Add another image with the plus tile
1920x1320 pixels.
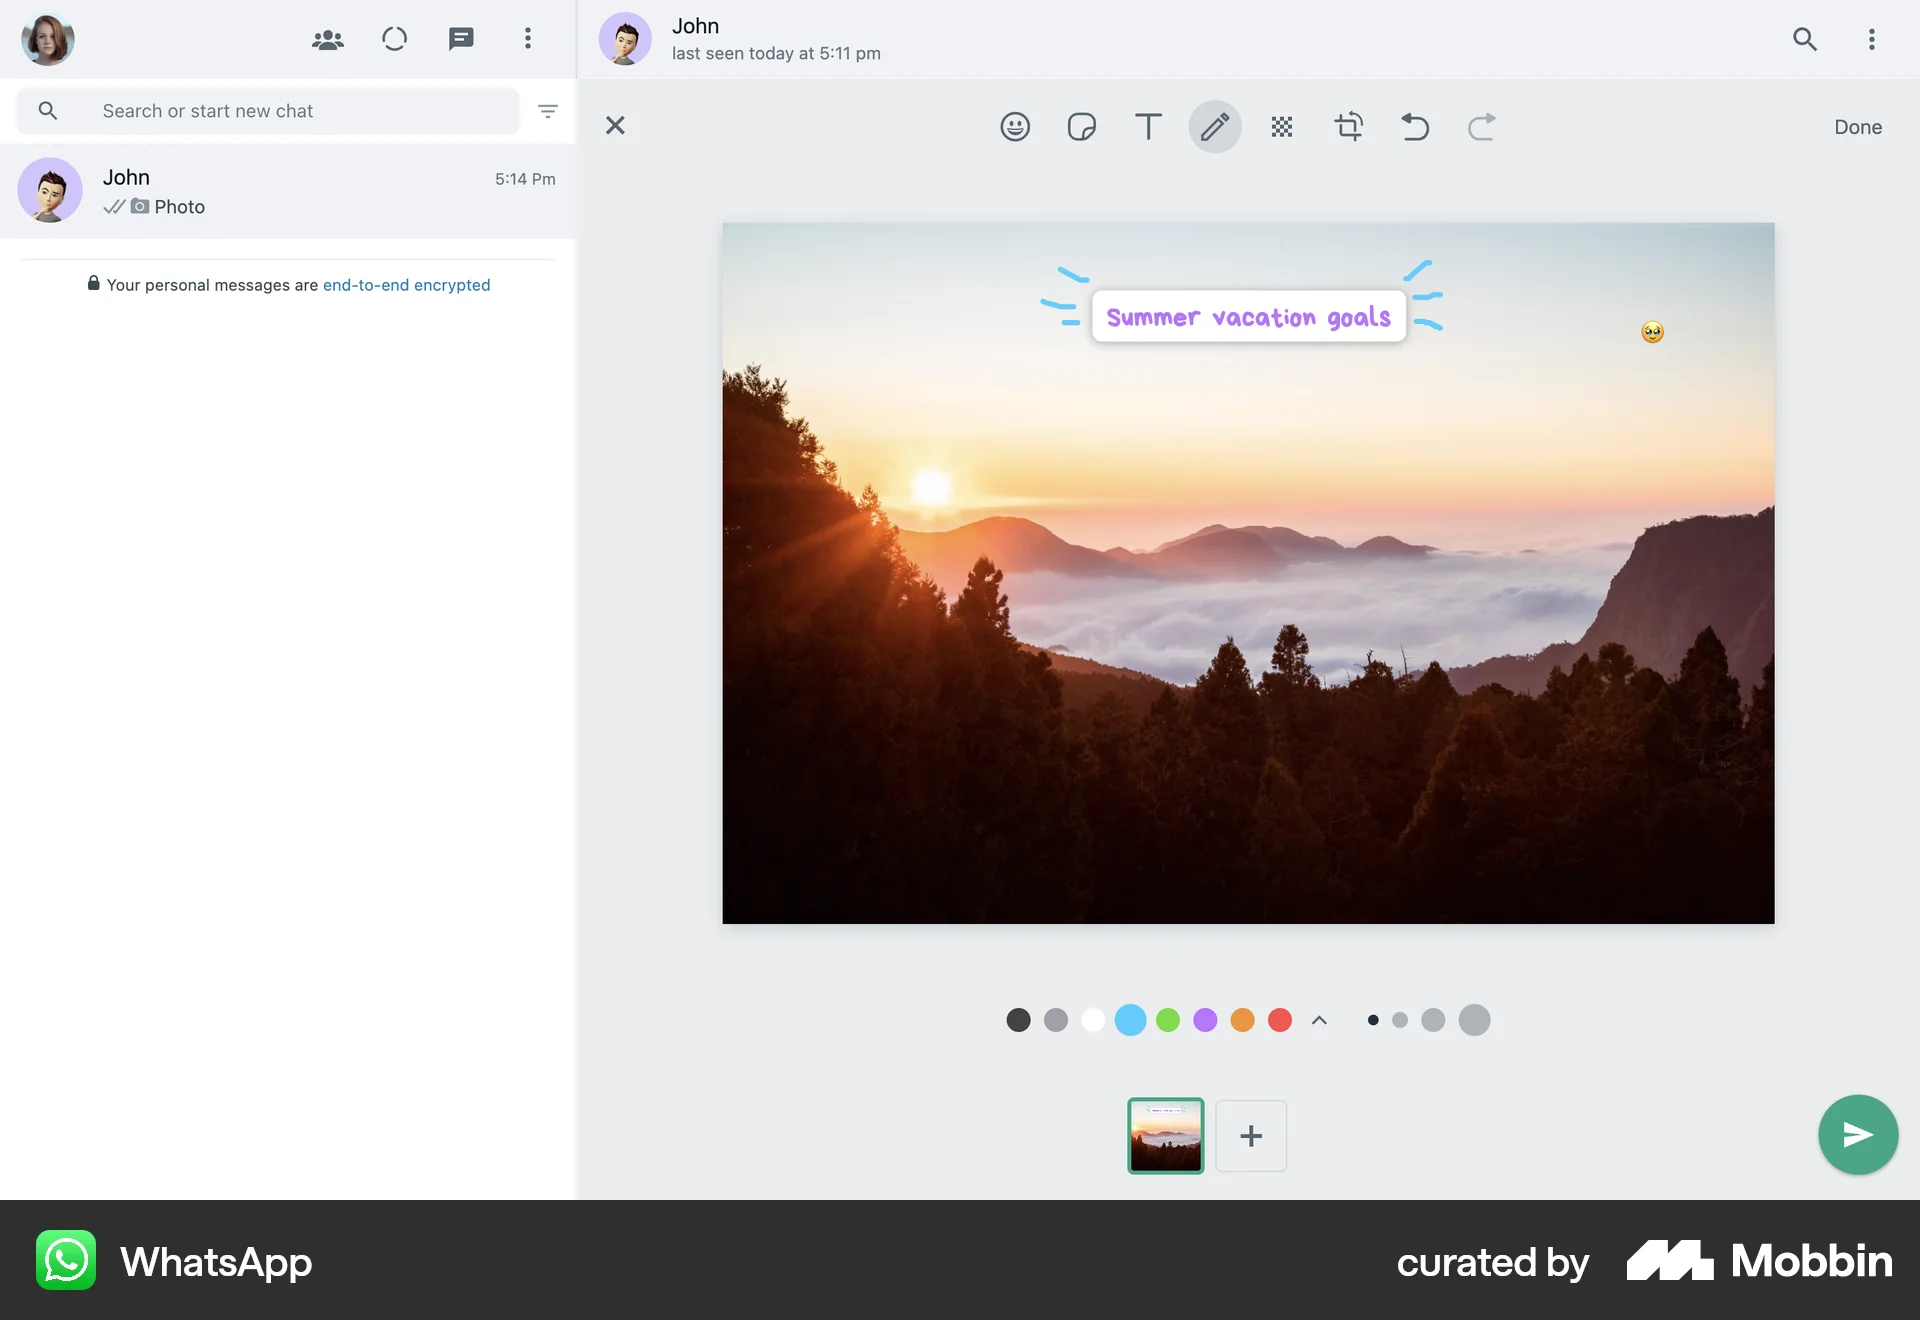(1251, 1136)
